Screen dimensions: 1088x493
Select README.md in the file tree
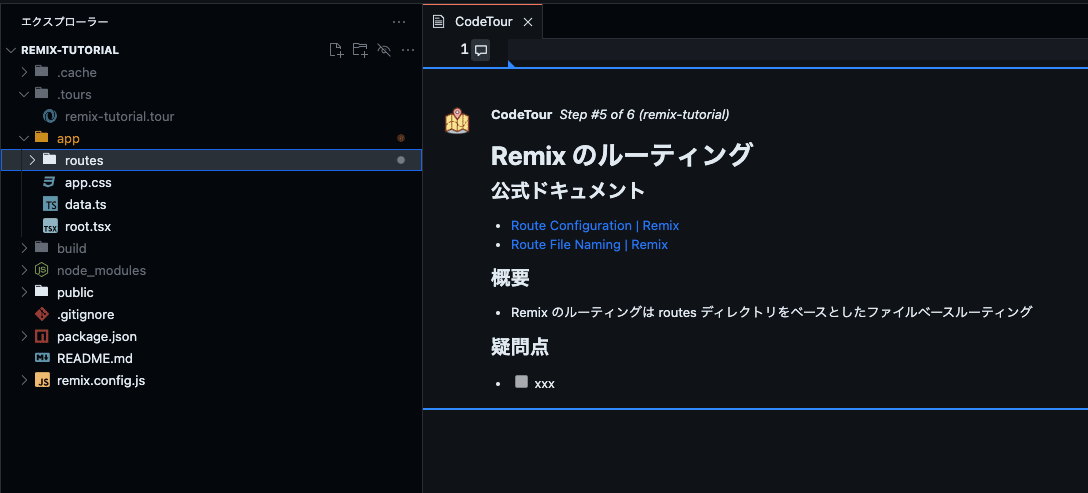coord(94,358)
